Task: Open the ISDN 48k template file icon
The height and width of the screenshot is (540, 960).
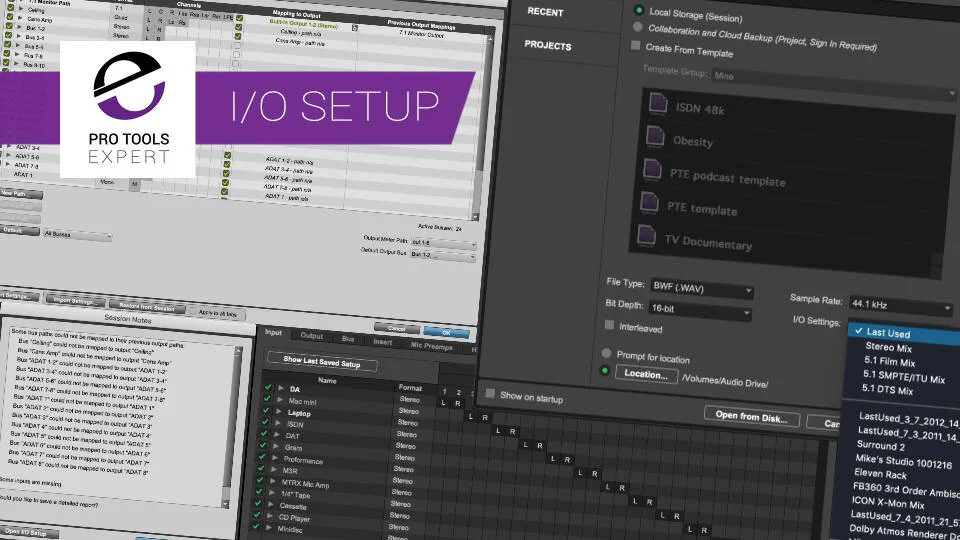Action: click(658, 103)
